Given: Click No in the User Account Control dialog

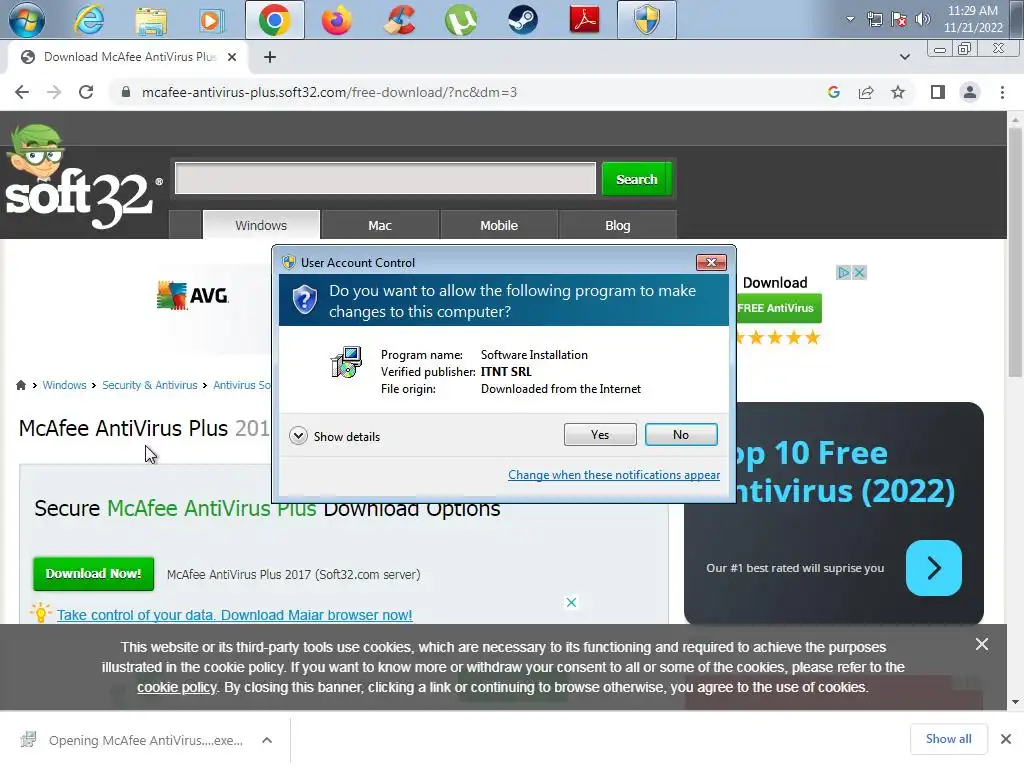Looking at the screenshot, I should point(680,435).
